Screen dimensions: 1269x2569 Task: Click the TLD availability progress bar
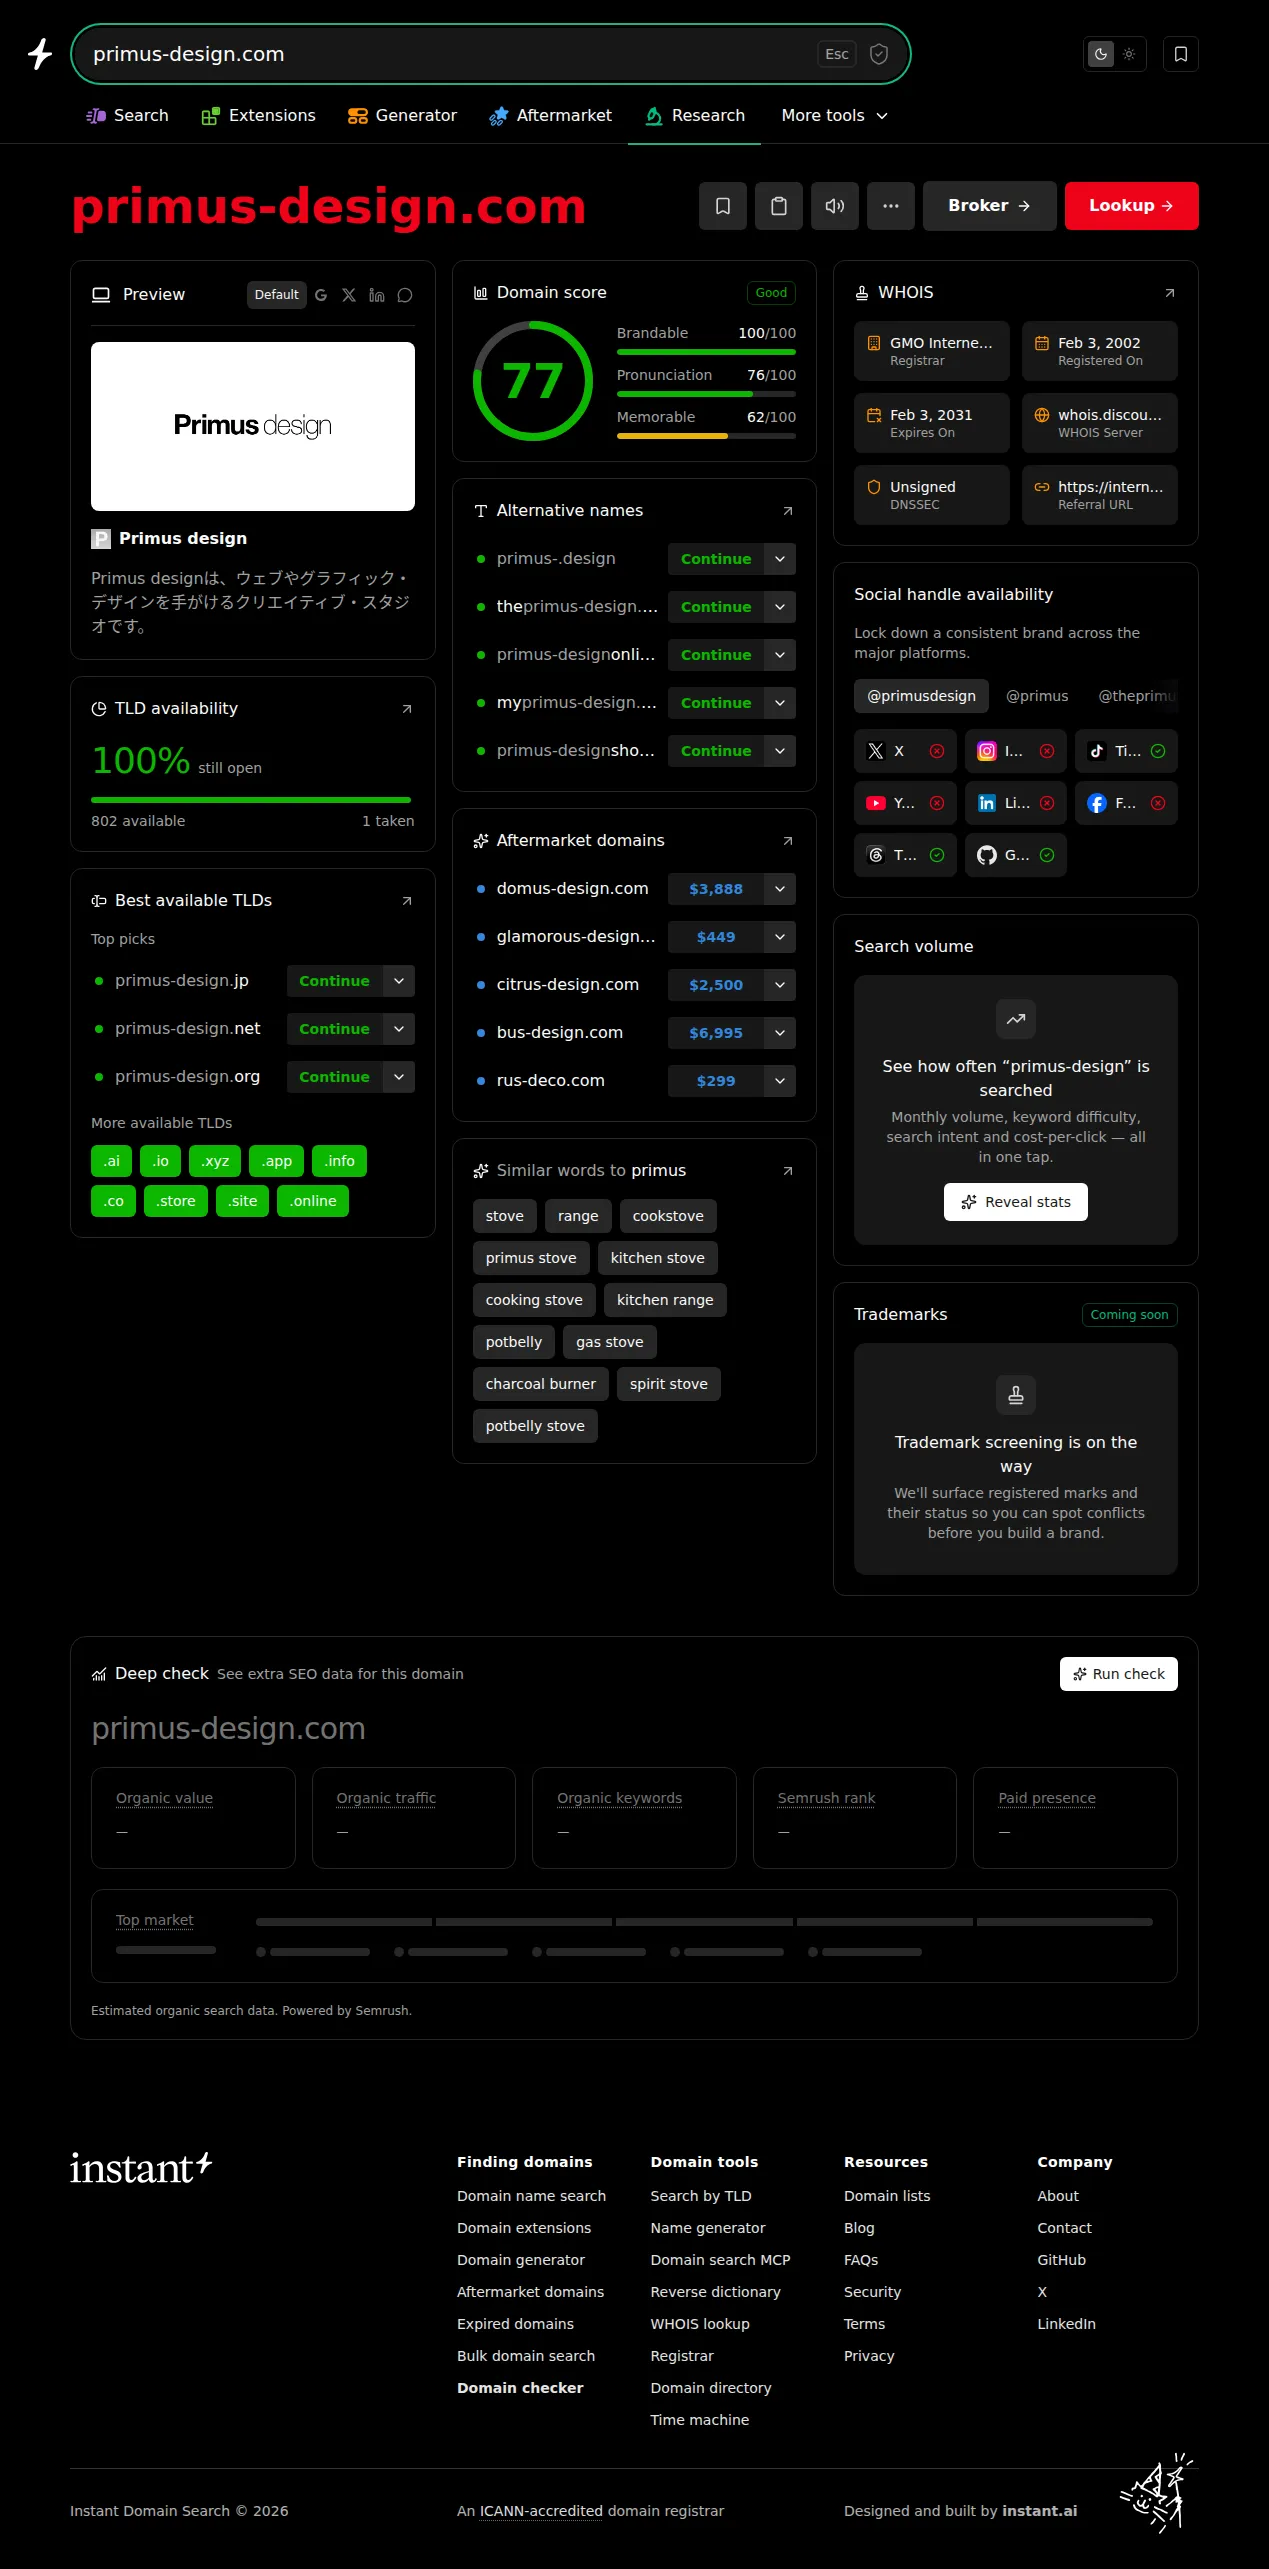251,800
